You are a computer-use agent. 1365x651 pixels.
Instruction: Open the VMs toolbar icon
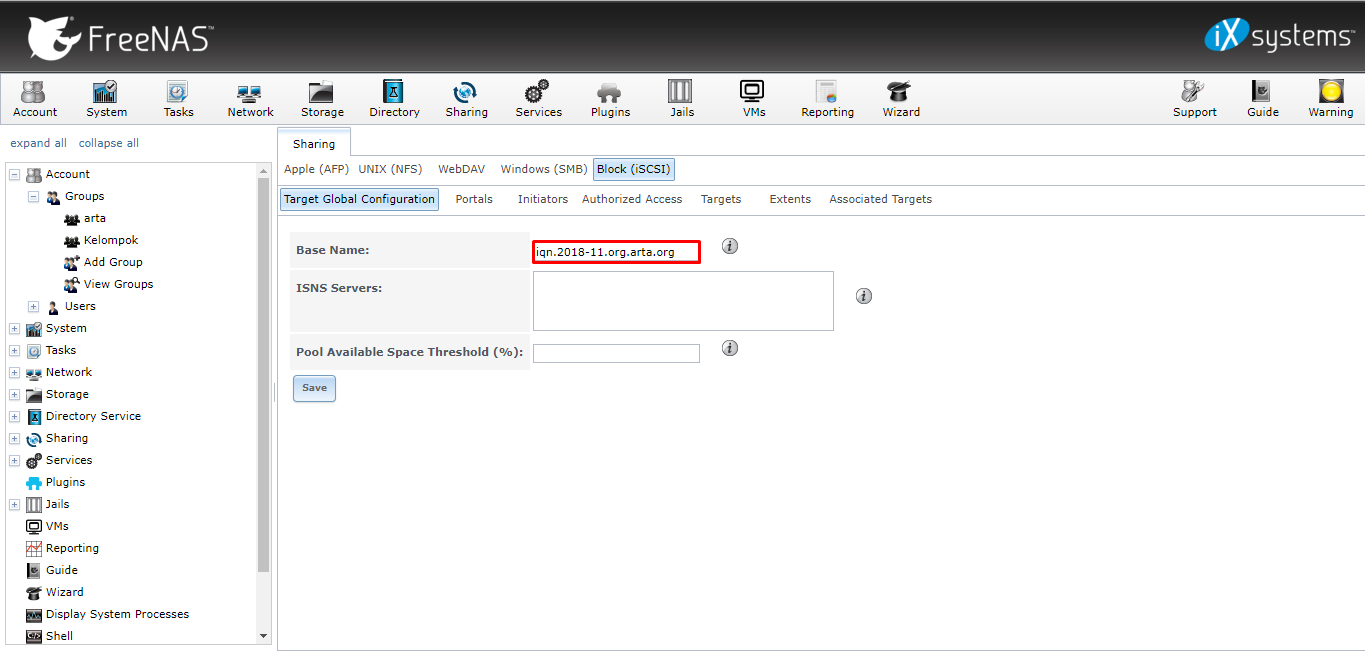(x=752, y=98)
